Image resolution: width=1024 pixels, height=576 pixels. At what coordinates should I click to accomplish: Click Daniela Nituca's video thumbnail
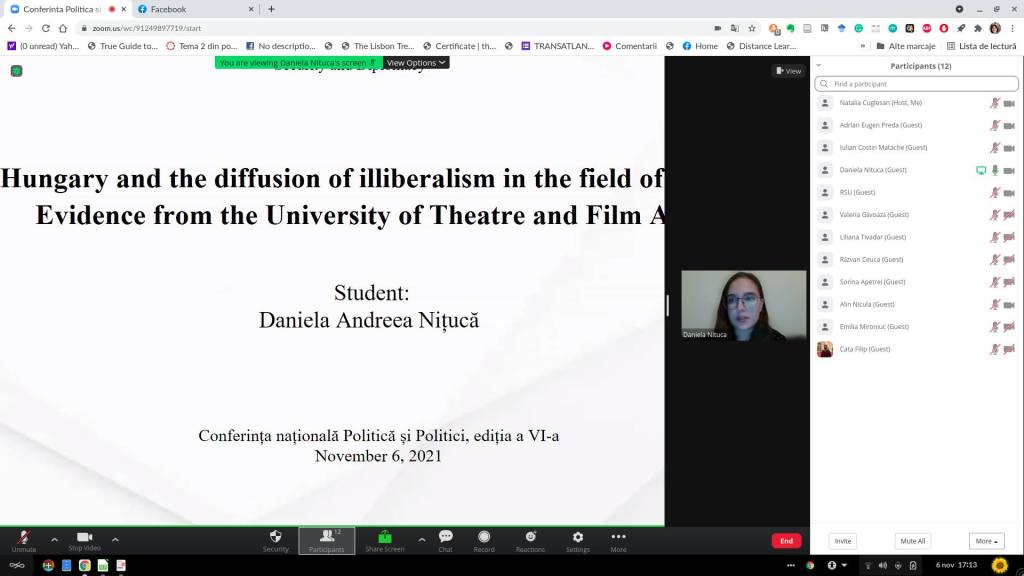pyautogui.click(x=743, y=305)
